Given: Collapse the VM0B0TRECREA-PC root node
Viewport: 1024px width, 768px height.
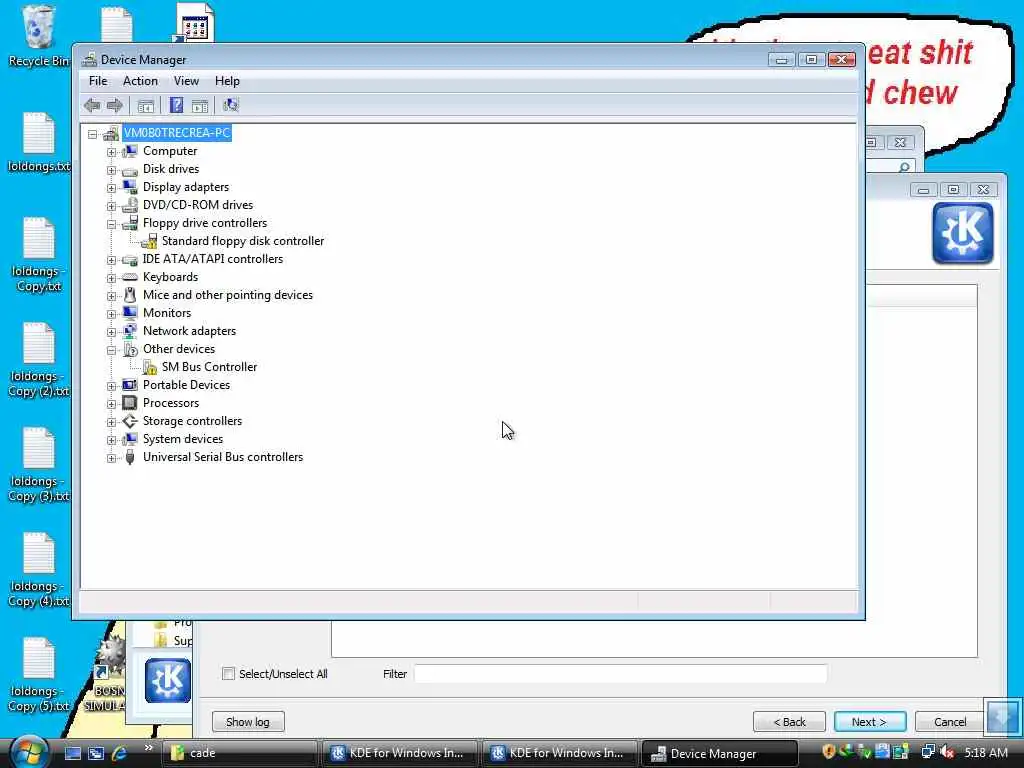Looking at the screenshot, I should coord(93,134).
